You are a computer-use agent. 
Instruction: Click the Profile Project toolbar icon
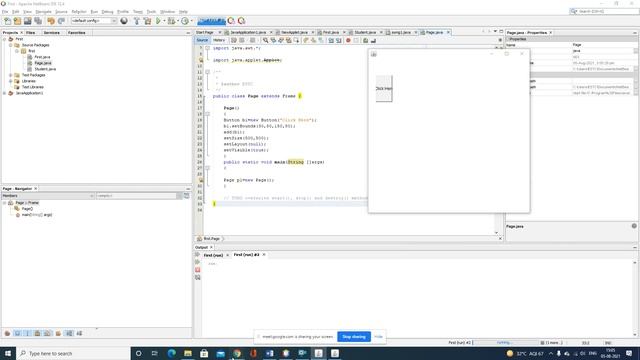[185, 21]
